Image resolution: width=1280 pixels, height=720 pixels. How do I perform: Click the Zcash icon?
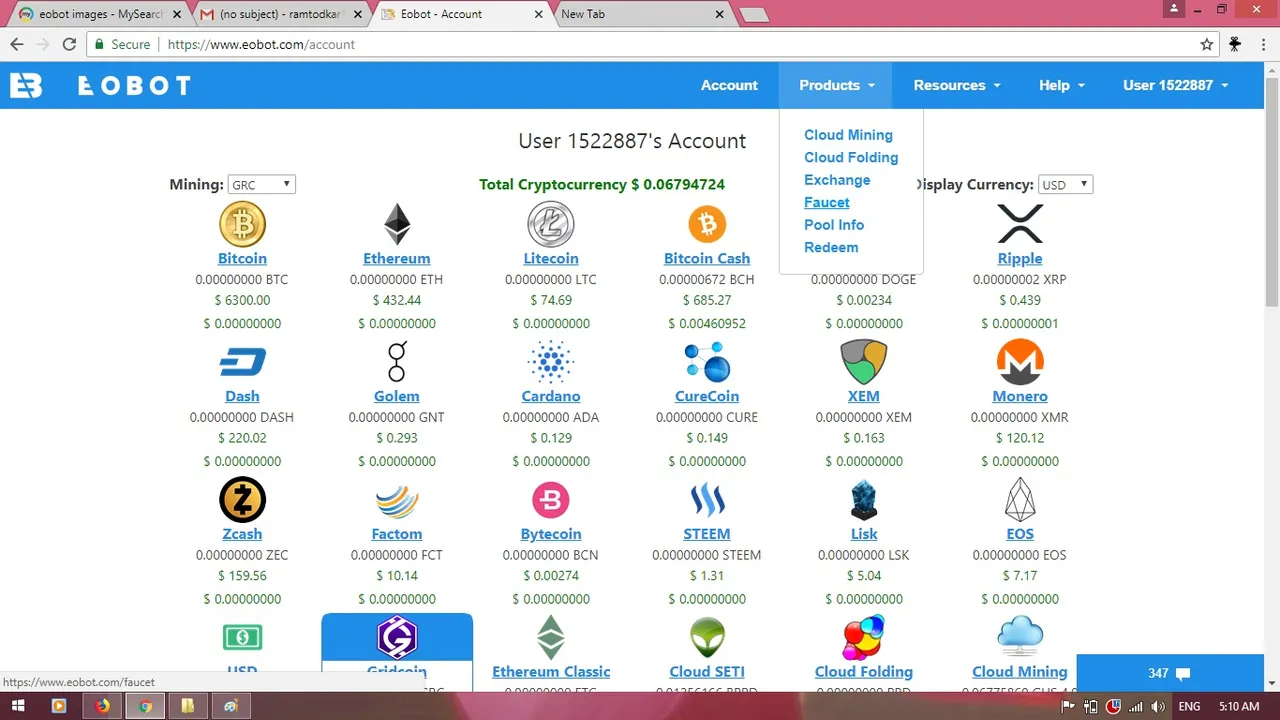[x=242, y=500]
